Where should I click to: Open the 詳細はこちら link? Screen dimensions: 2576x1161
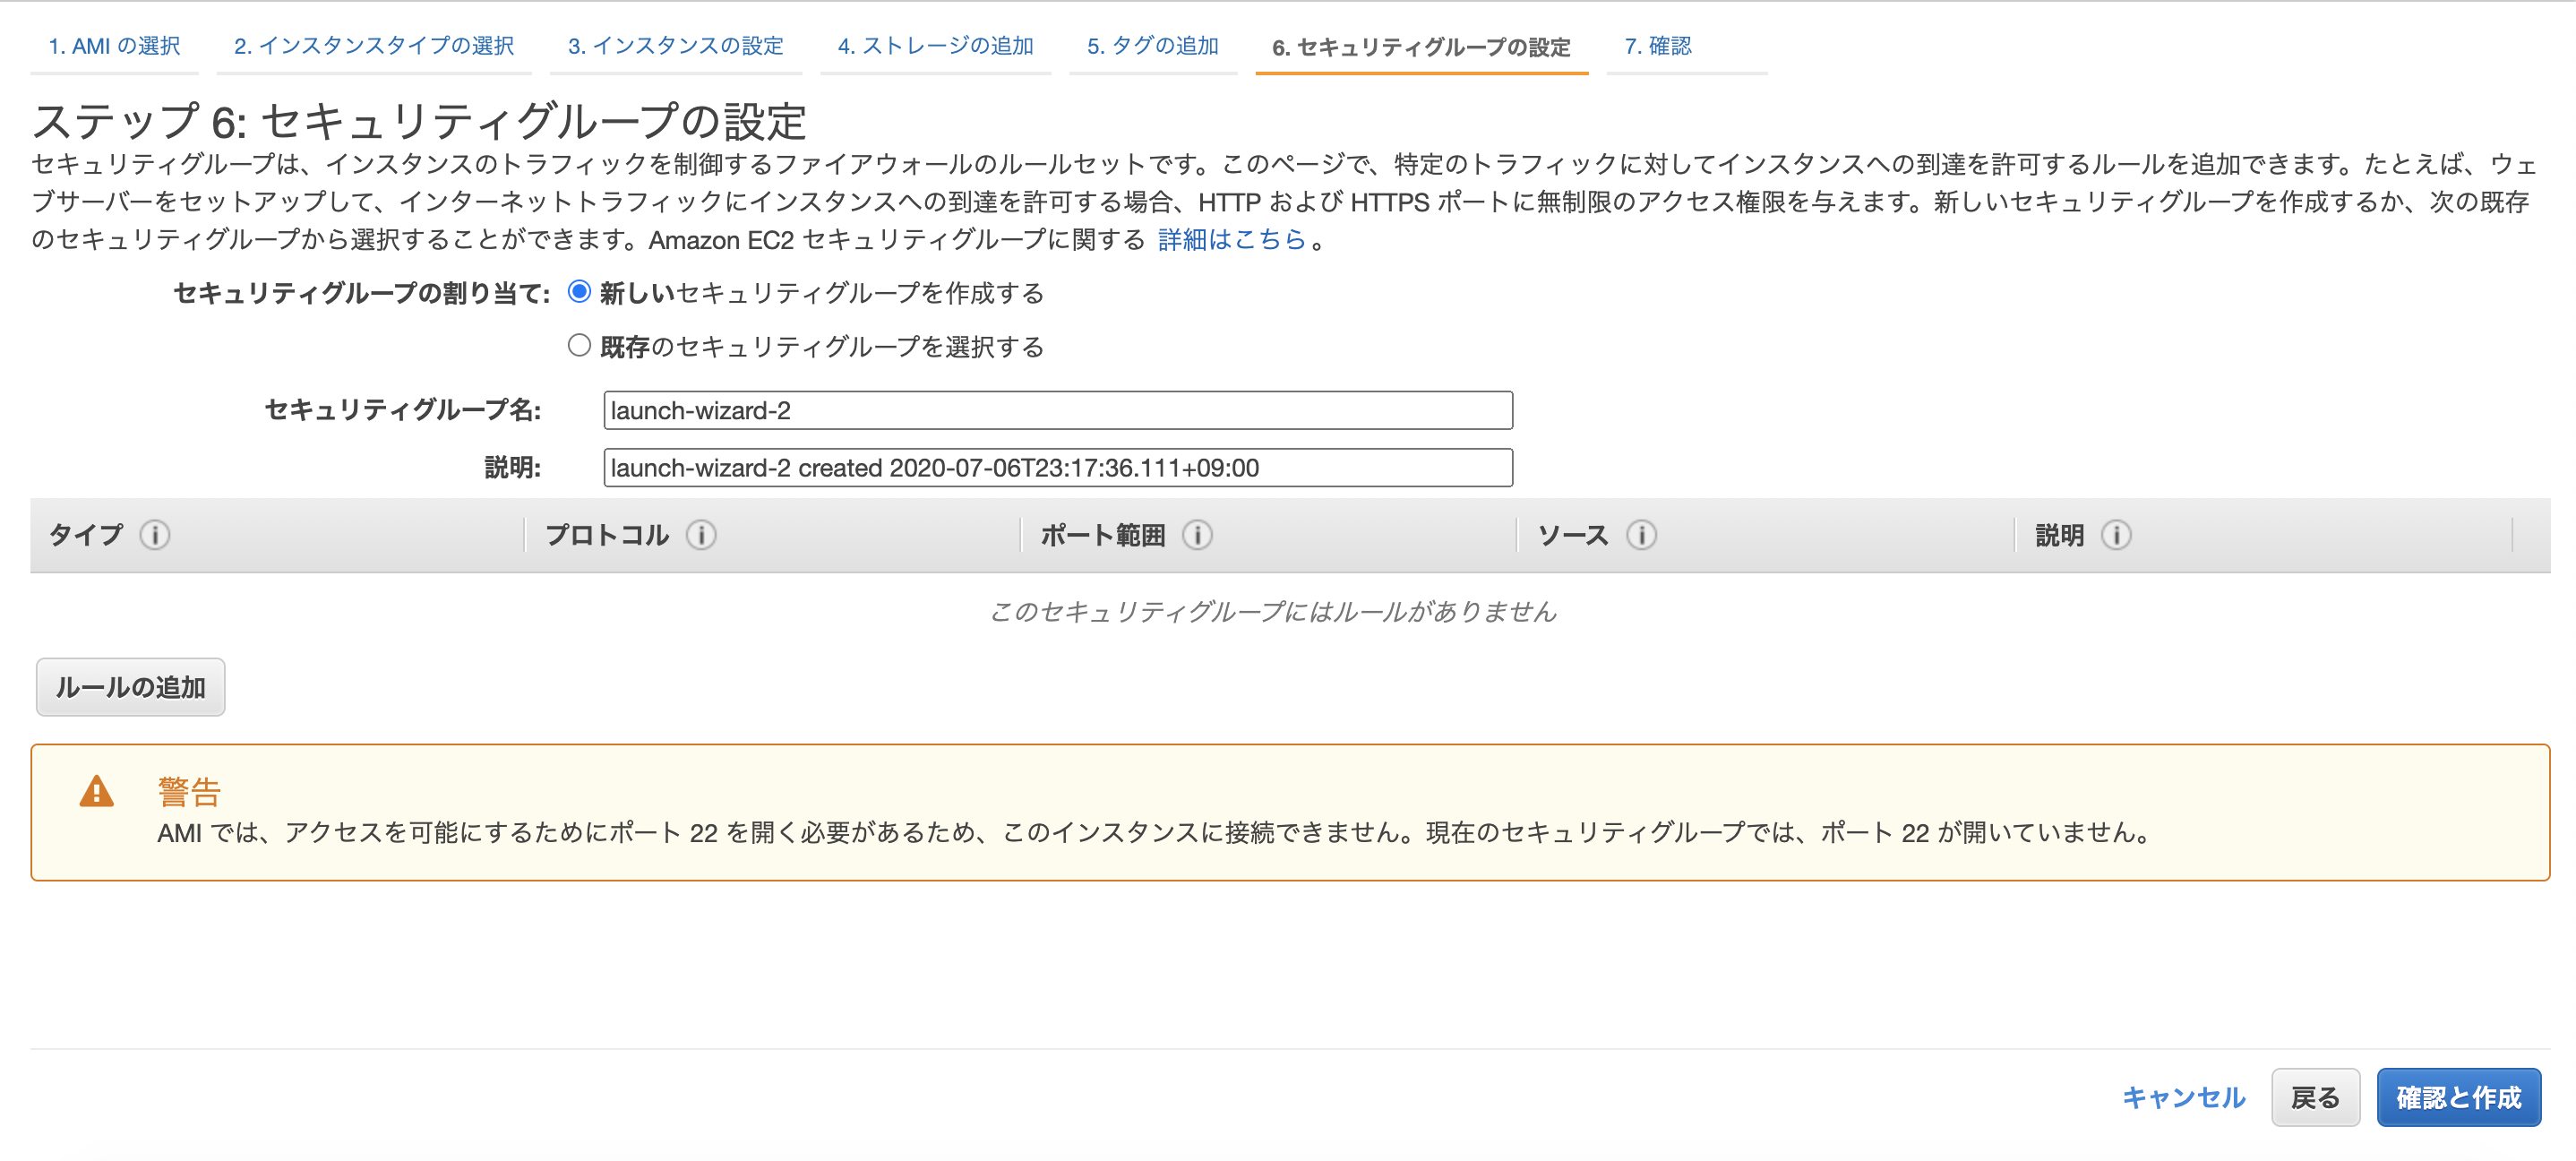pyautogui.click(x=1232, y=240)
